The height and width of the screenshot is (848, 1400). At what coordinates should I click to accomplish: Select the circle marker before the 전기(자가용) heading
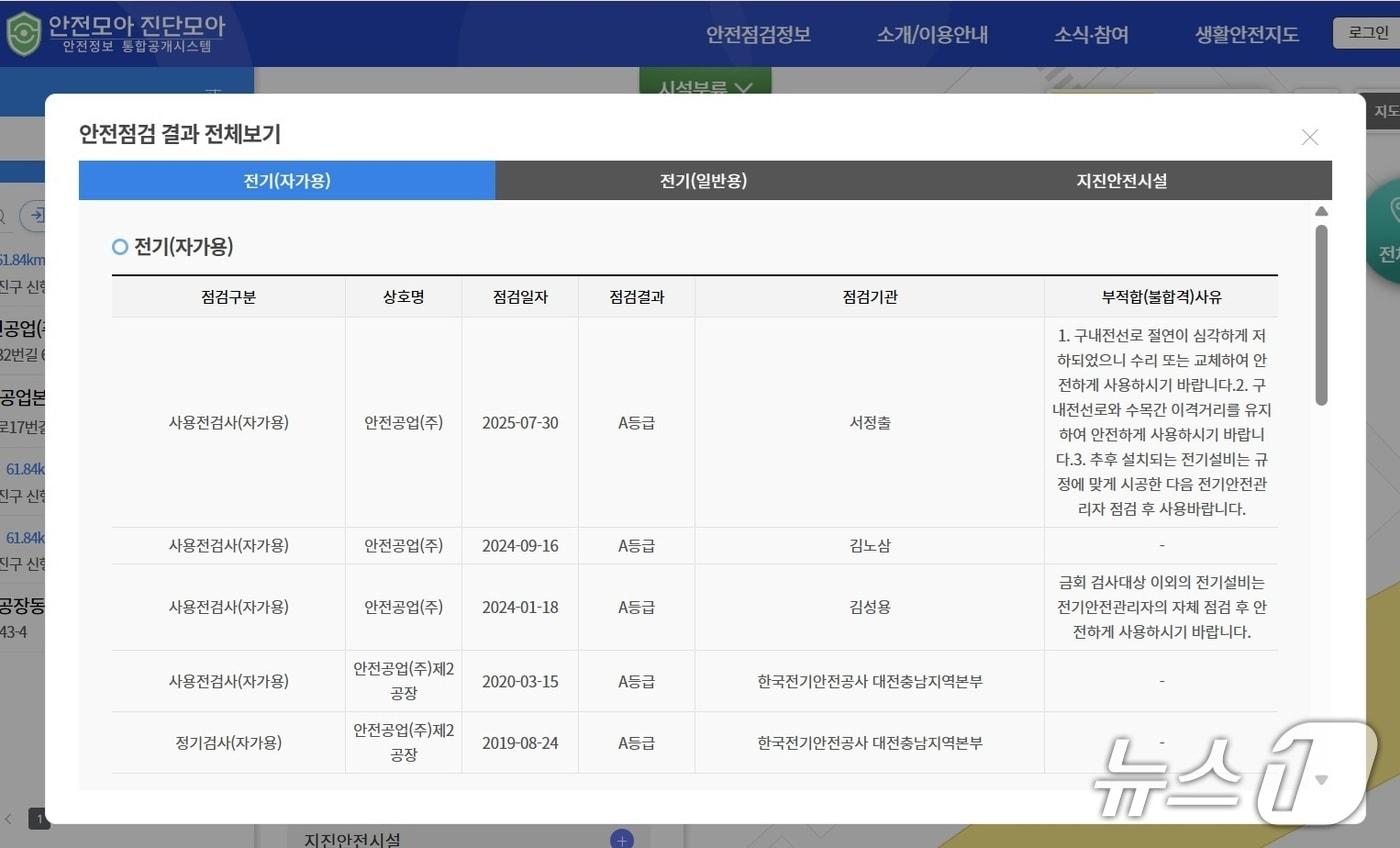pyautogui.click(x=119, y=247)
